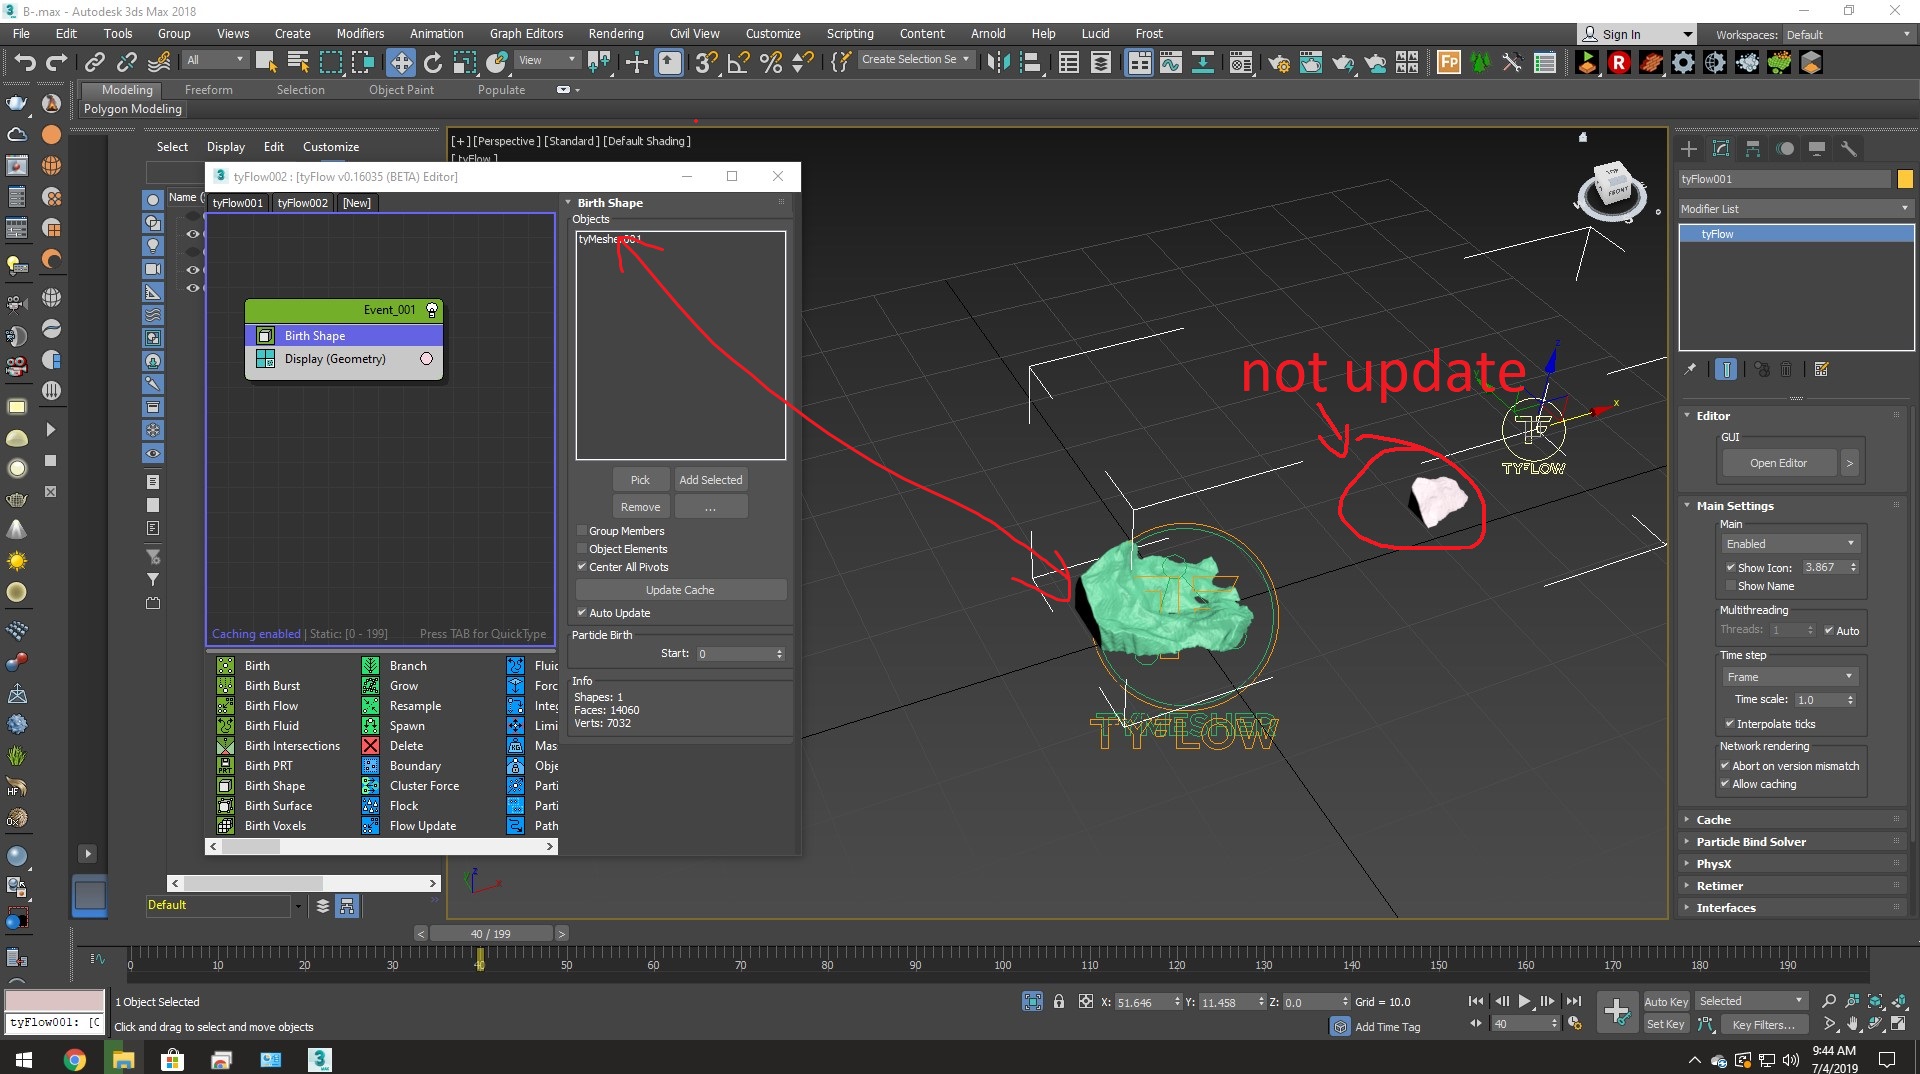Screen dimensions: 1920x1074
Task: Click the orange Fp plugin icon
Action: [x=1449, y=63]
